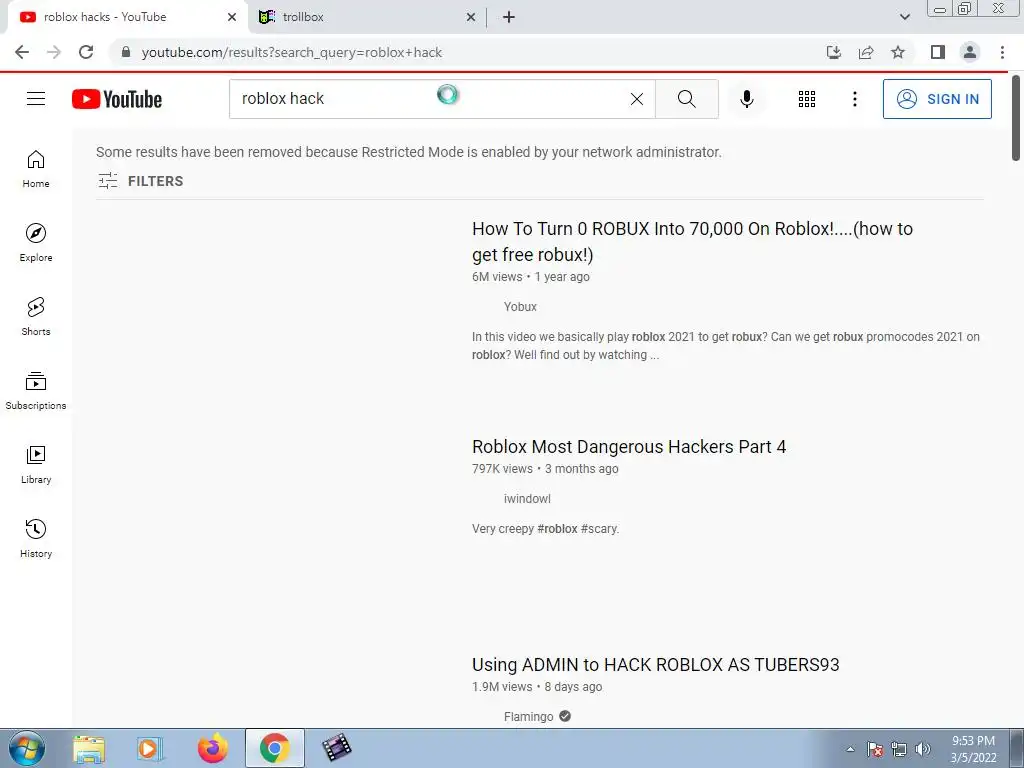Image resolution: width=1024 pixels, height=768 pixels.
Task: Click the address bar URL
Action: pyautogui.click(x=292, y=52)
